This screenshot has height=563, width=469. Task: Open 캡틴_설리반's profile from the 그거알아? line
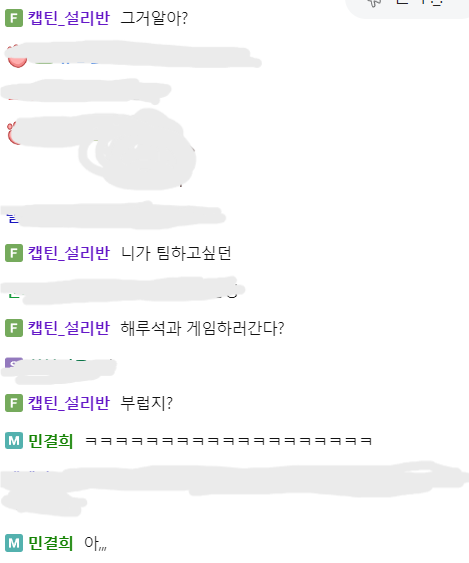point(69,18)
